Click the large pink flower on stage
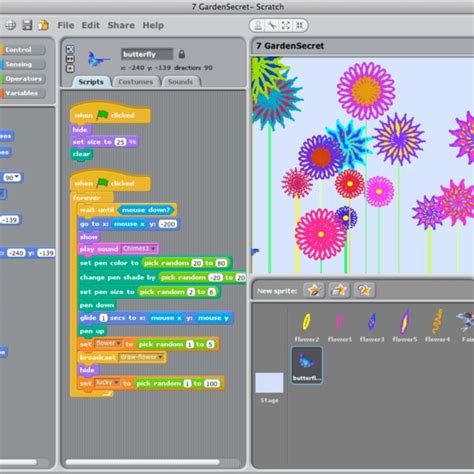The height and width of the screenshot is (474, 474). (321, 234)
